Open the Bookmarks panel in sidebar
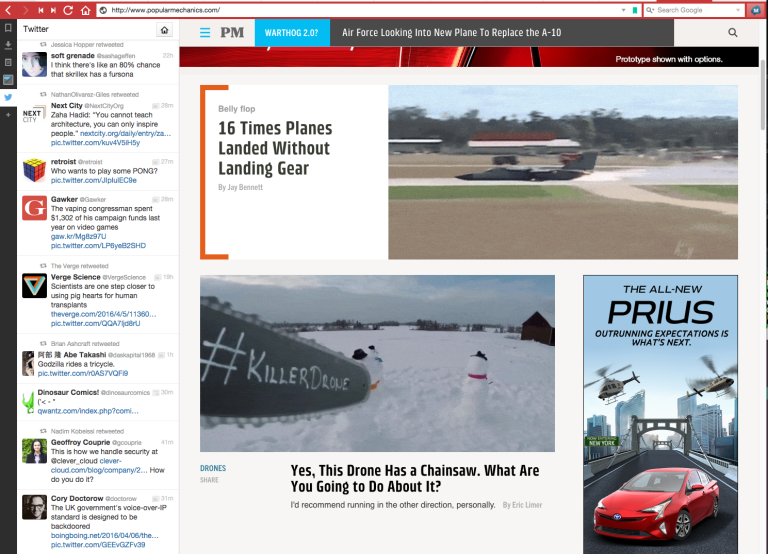 [8, 28]
